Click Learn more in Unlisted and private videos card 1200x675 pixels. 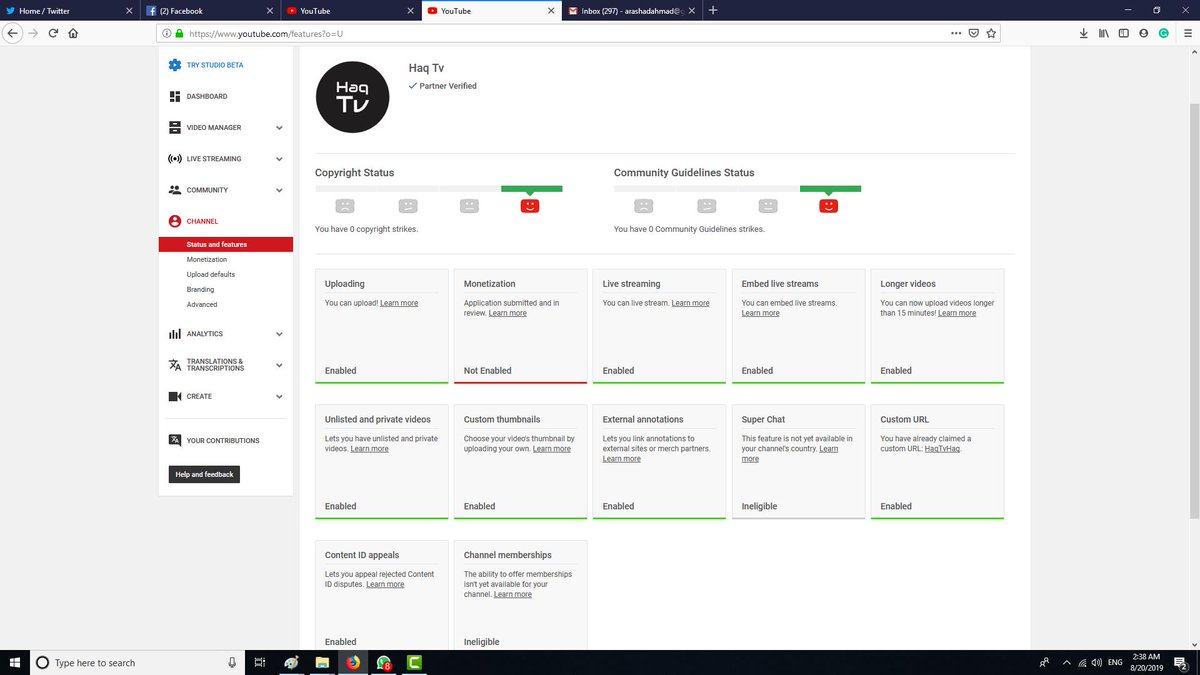(369, 449)
